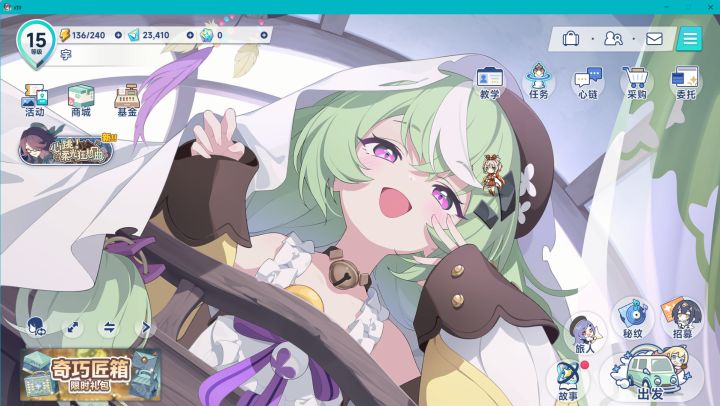Open the 任务 missions icon
720x406 pixels.
[539, 82]
